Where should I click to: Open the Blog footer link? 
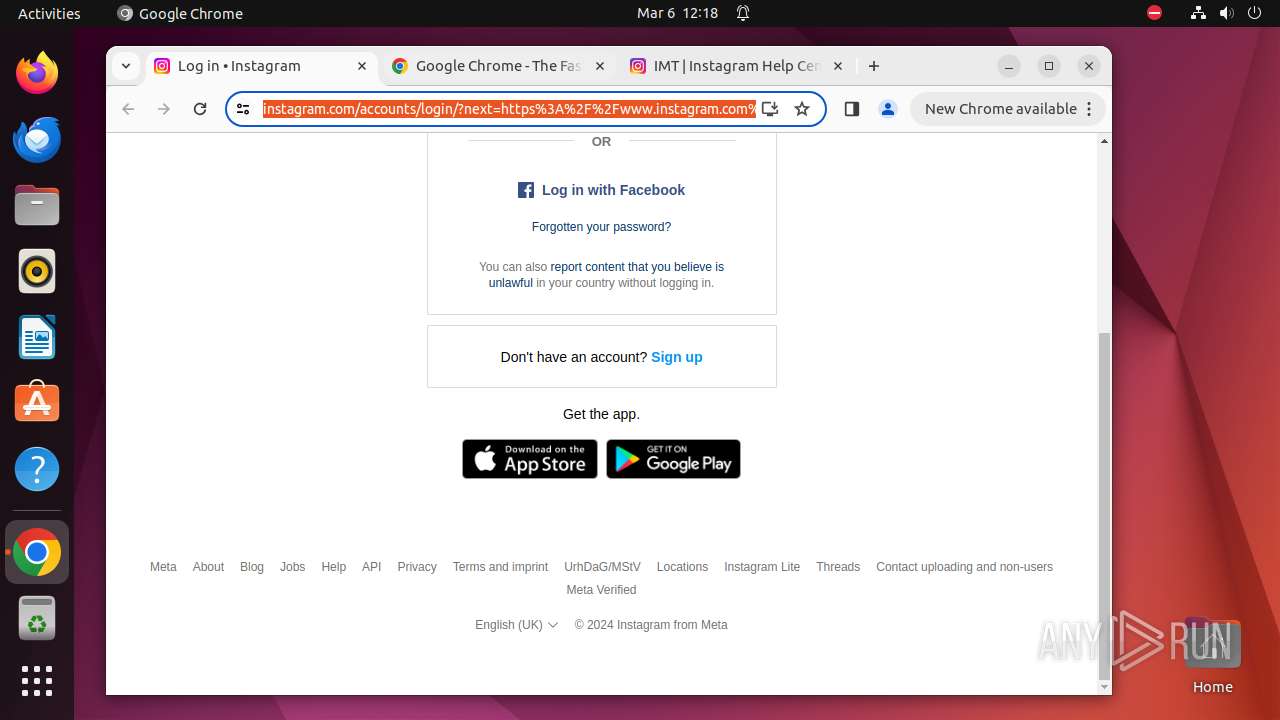tap(252, 567)
